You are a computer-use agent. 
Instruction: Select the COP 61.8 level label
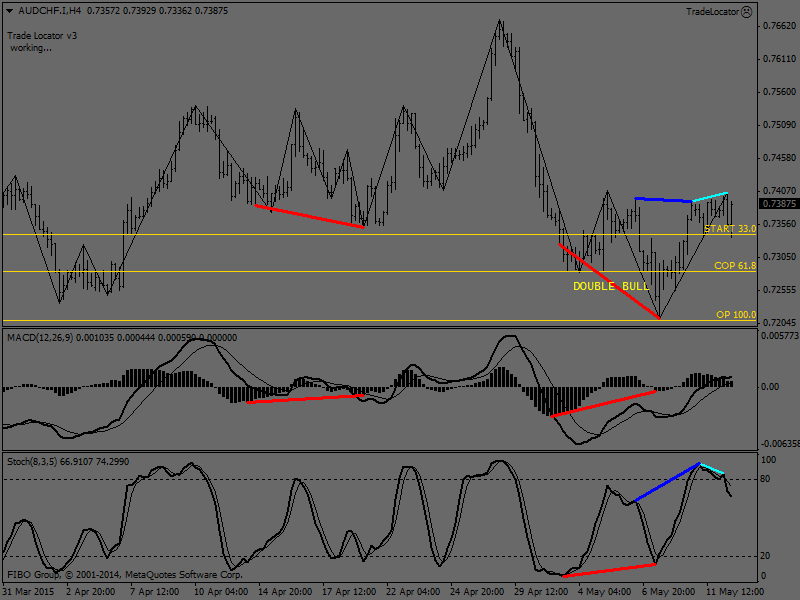coord(734,266)
